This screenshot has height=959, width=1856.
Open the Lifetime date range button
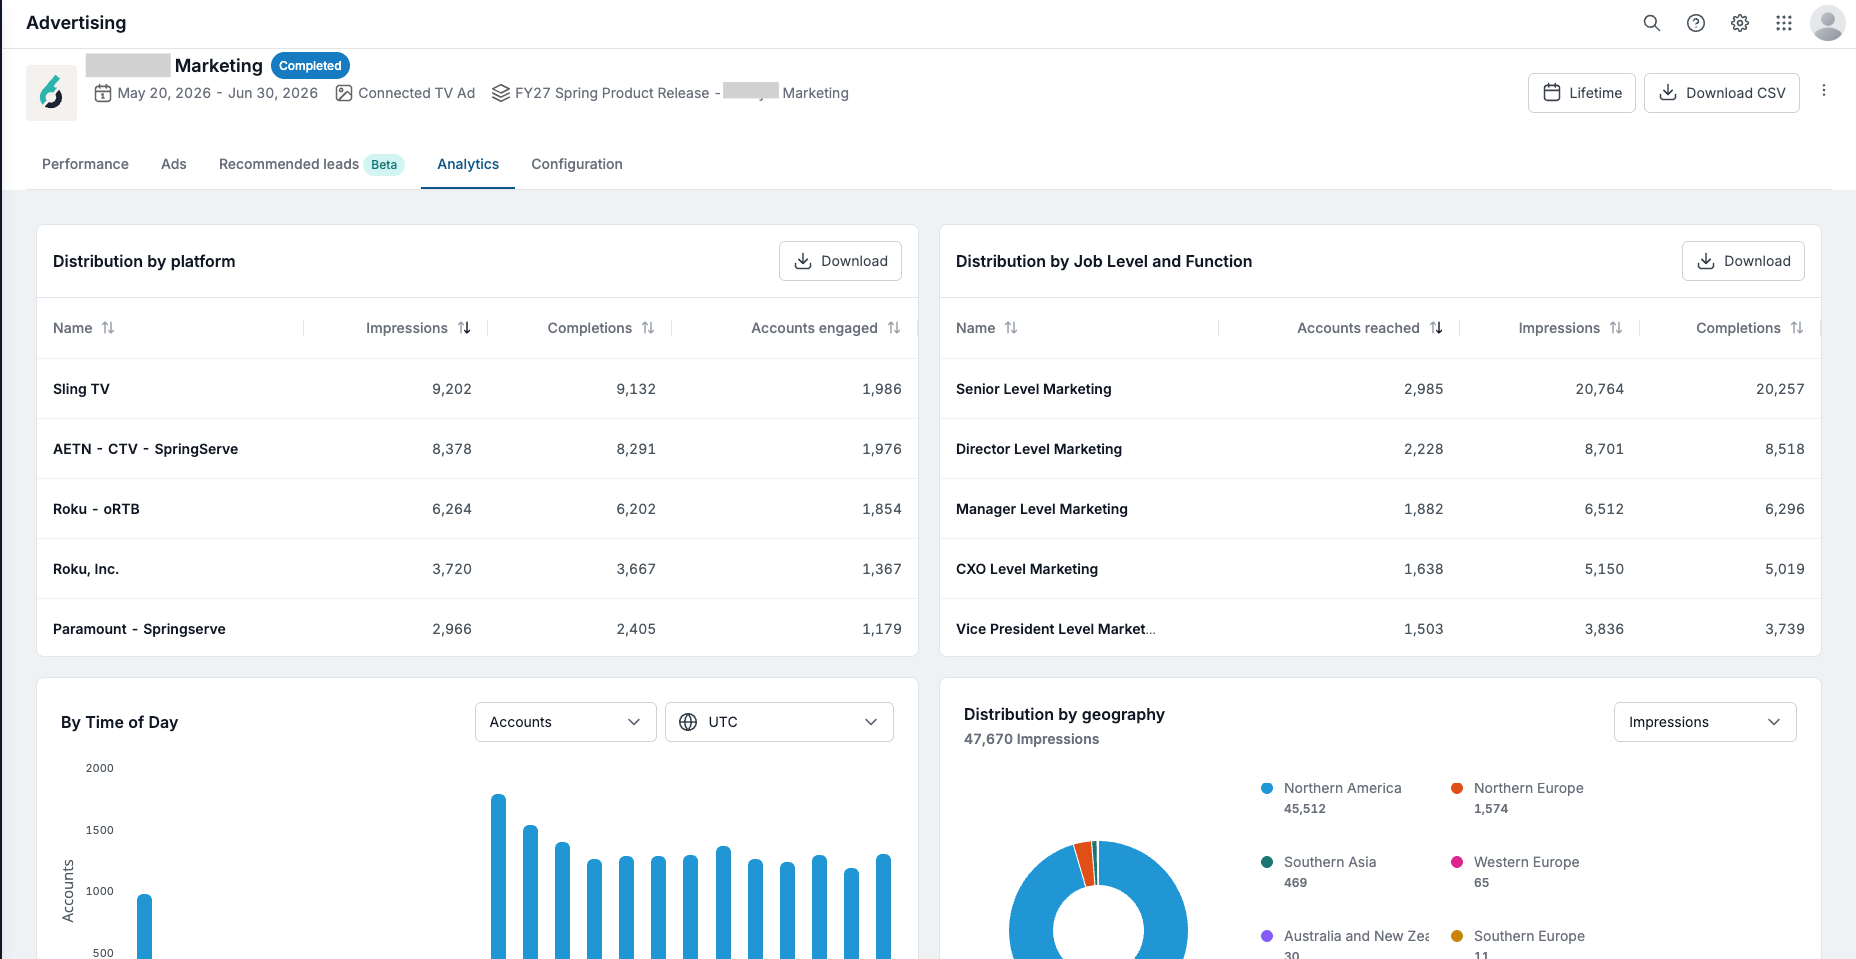point(1582,93)
